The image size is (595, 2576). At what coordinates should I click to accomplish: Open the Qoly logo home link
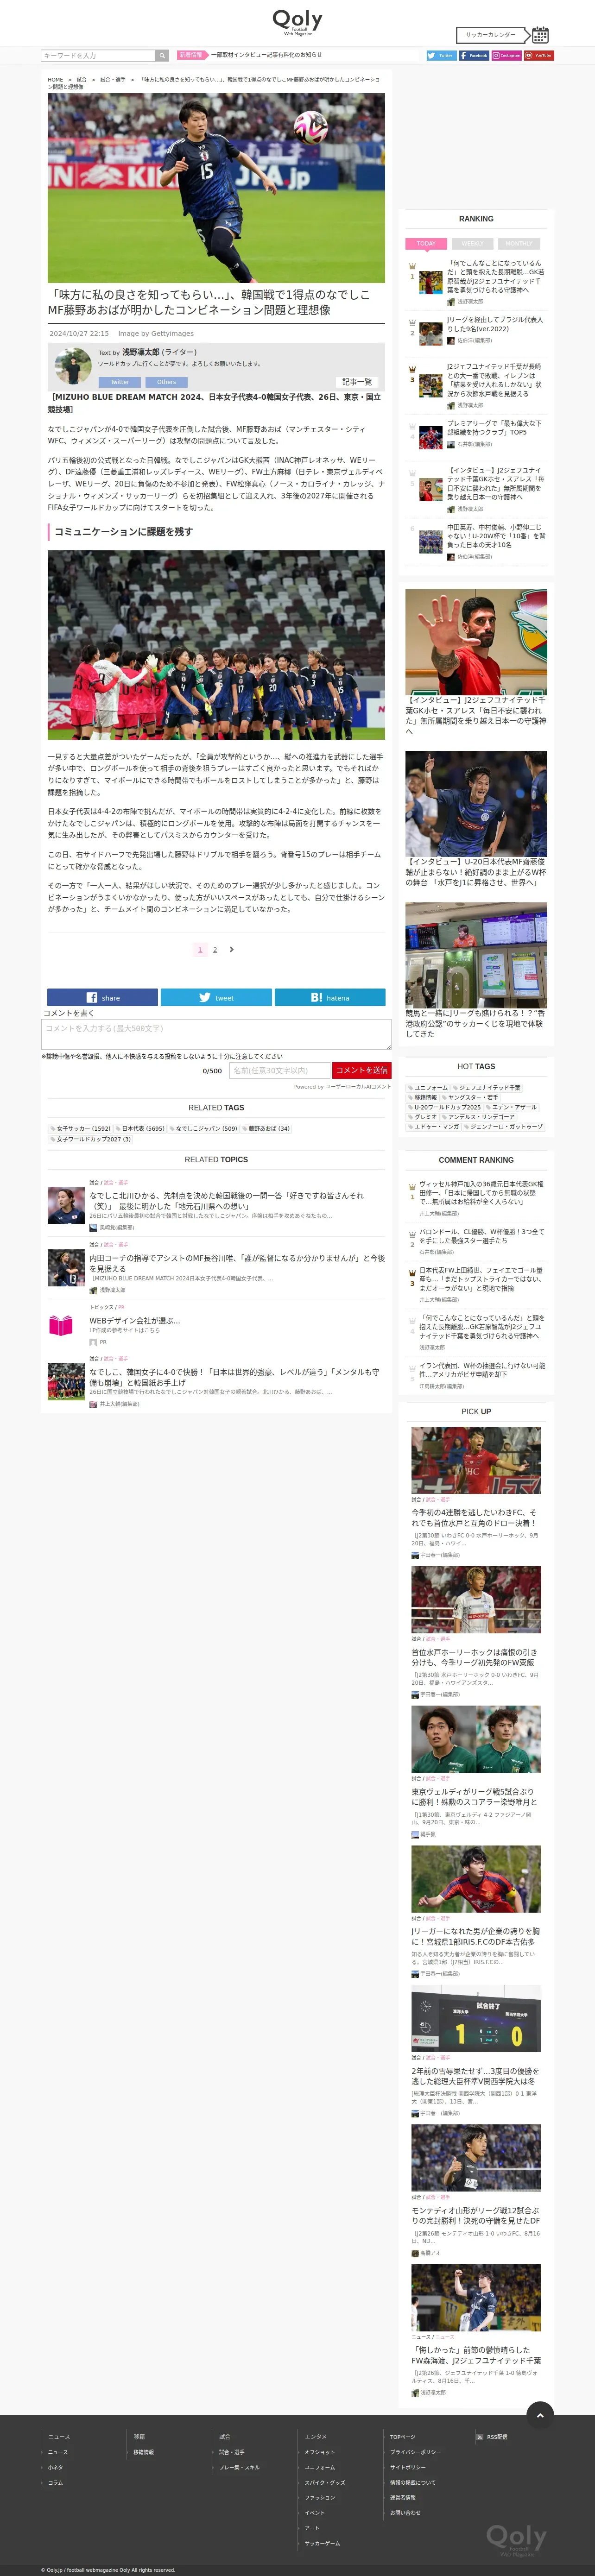tap(297, 22)
